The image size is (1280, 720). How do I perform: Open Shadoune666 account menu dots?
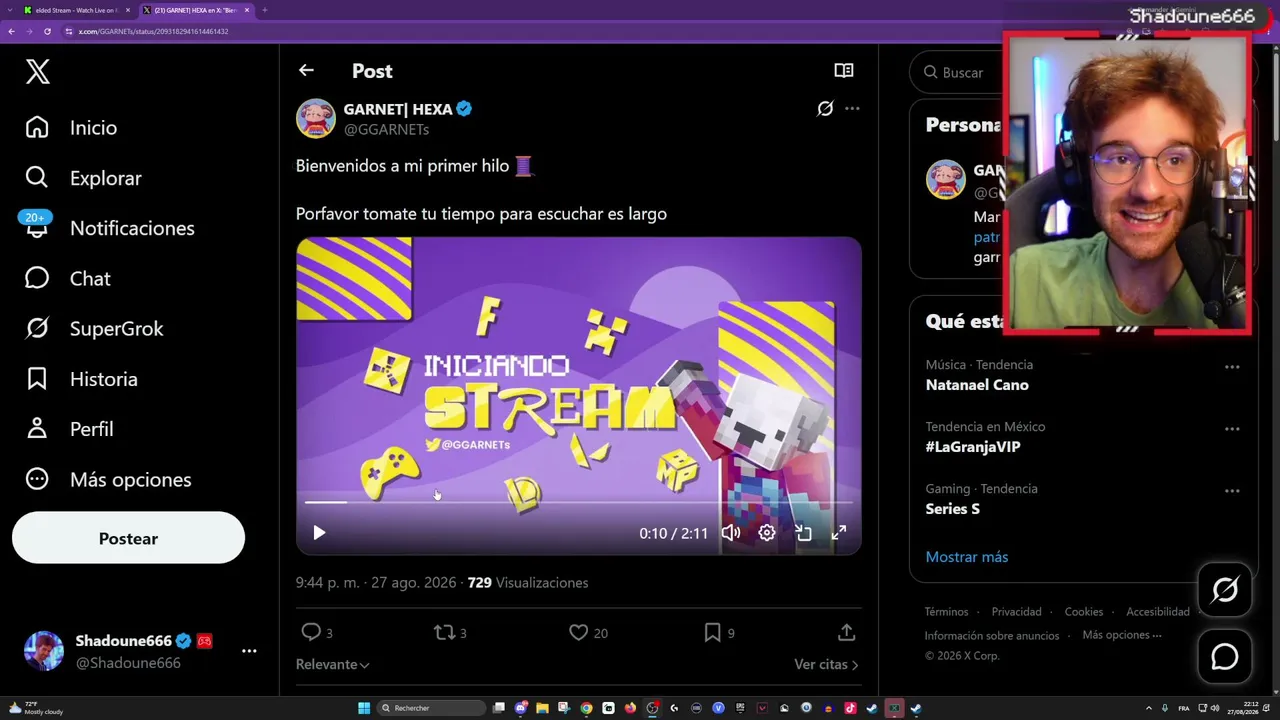[x=249, y=651]
